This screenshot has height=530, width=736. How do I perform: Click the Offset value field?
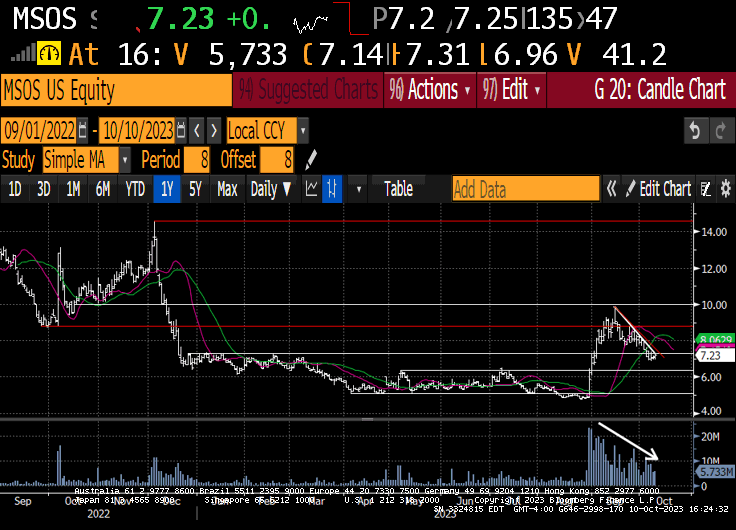click(x=276, y=160)
